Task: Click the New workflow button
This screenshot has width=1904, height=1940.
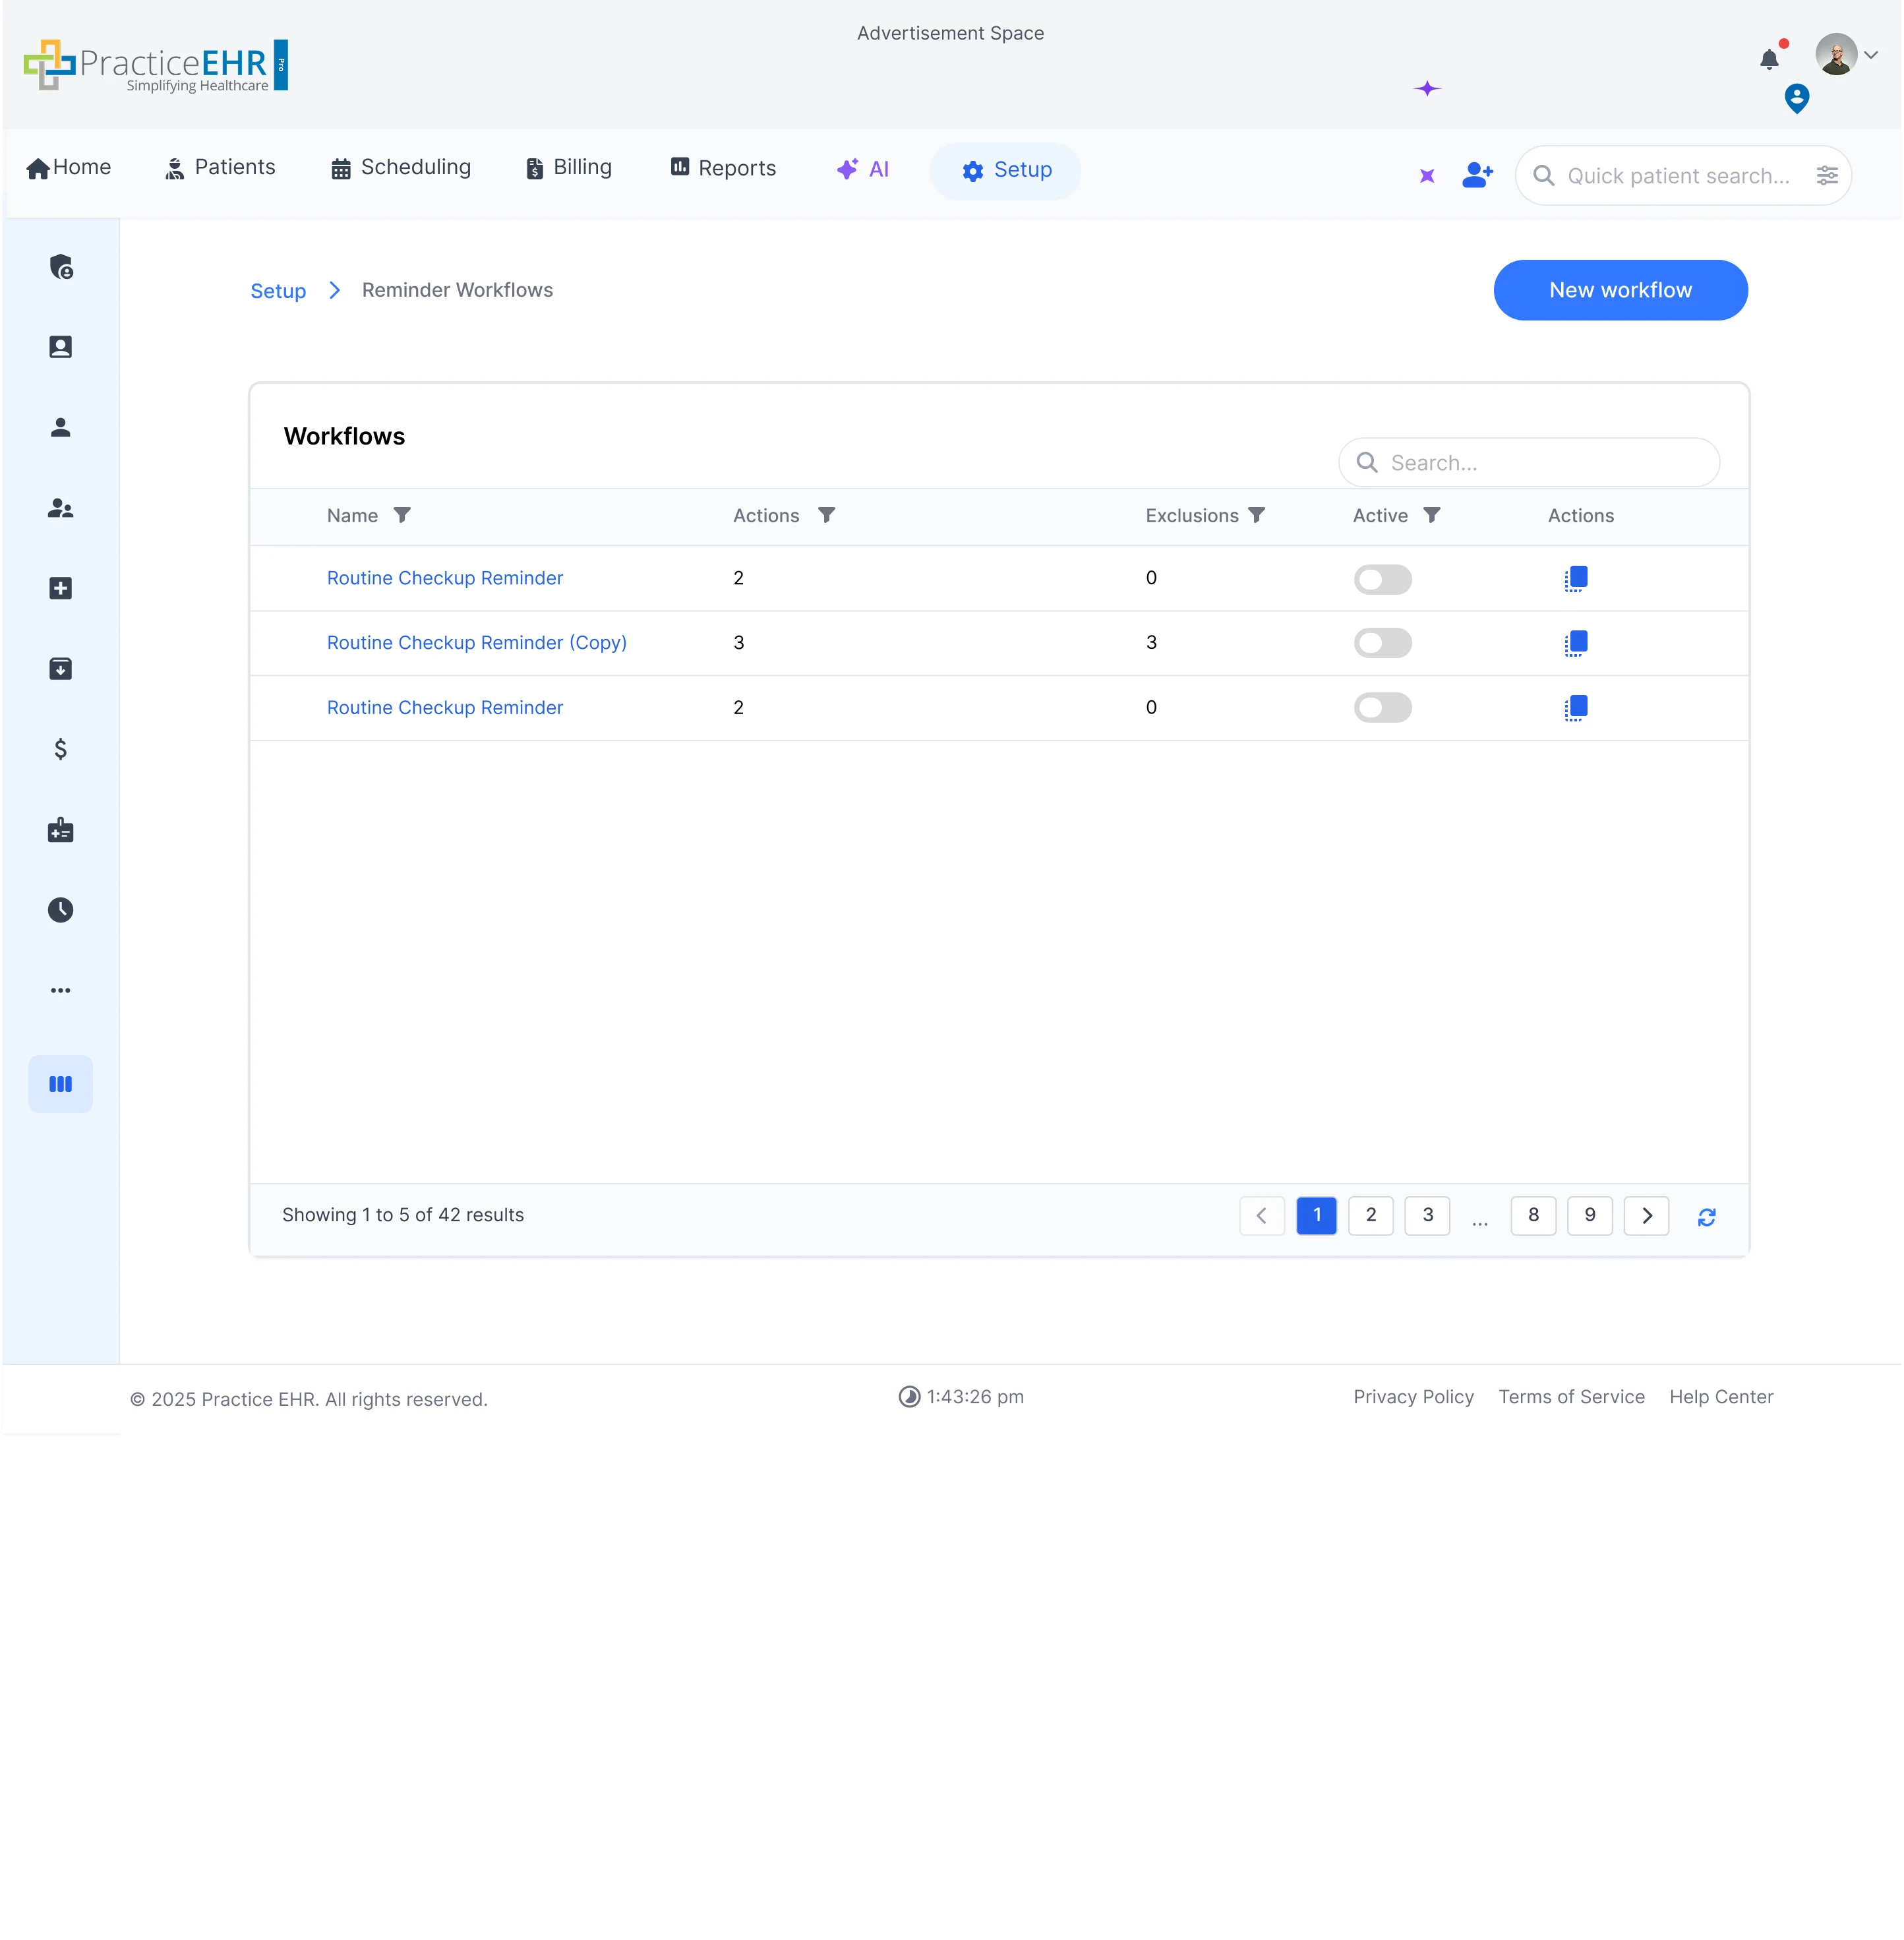Action: [1620, 290]
